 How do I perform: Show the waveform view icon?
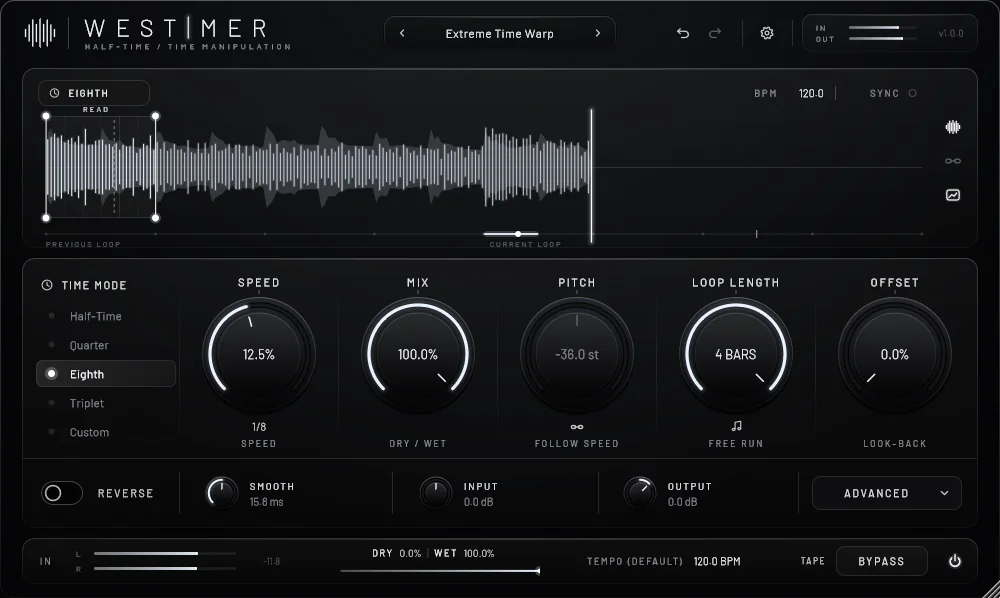(953, 127)
